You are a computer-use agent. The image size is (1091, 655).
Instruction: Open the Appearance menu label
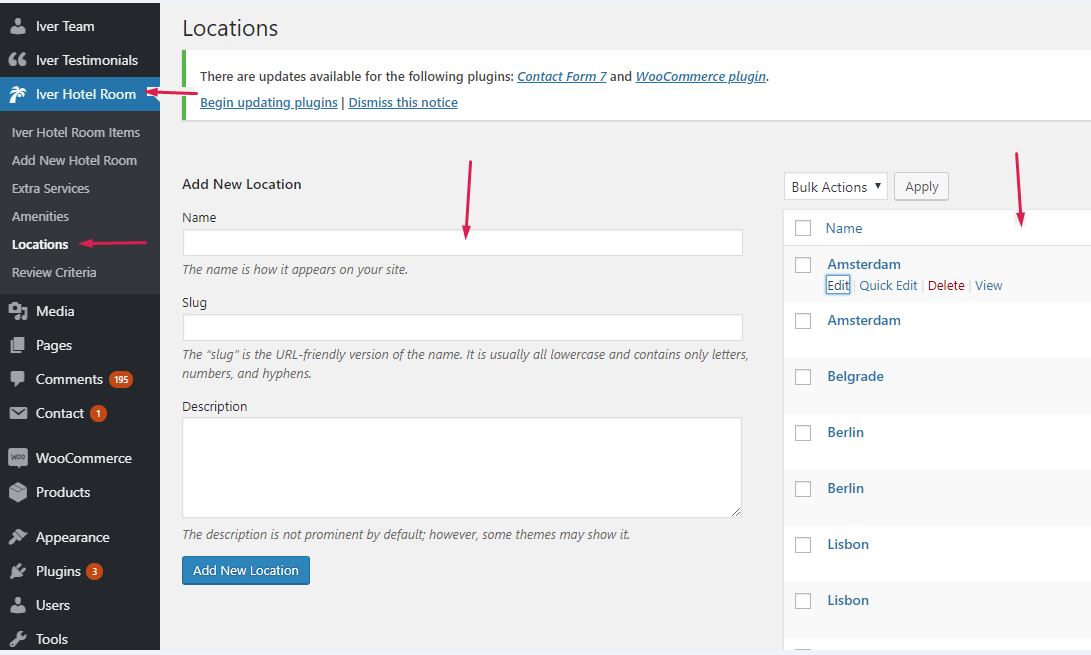click(72, 537)
